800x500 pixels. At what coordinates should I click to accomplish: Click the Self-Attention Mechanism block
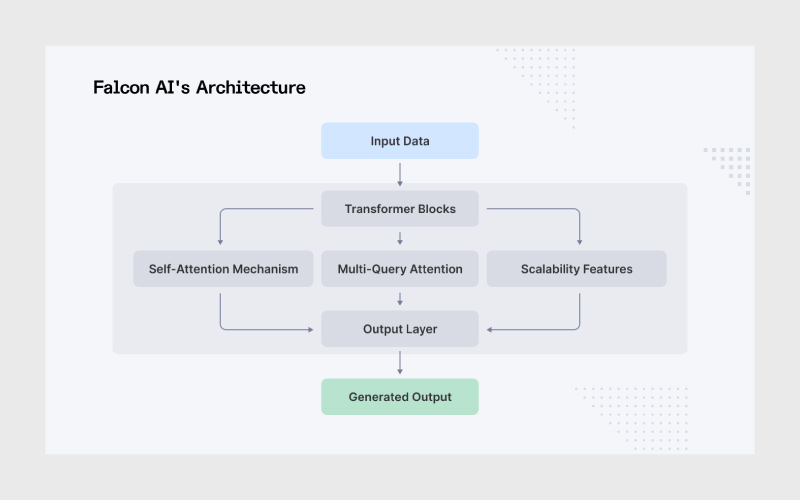(223, 269)
